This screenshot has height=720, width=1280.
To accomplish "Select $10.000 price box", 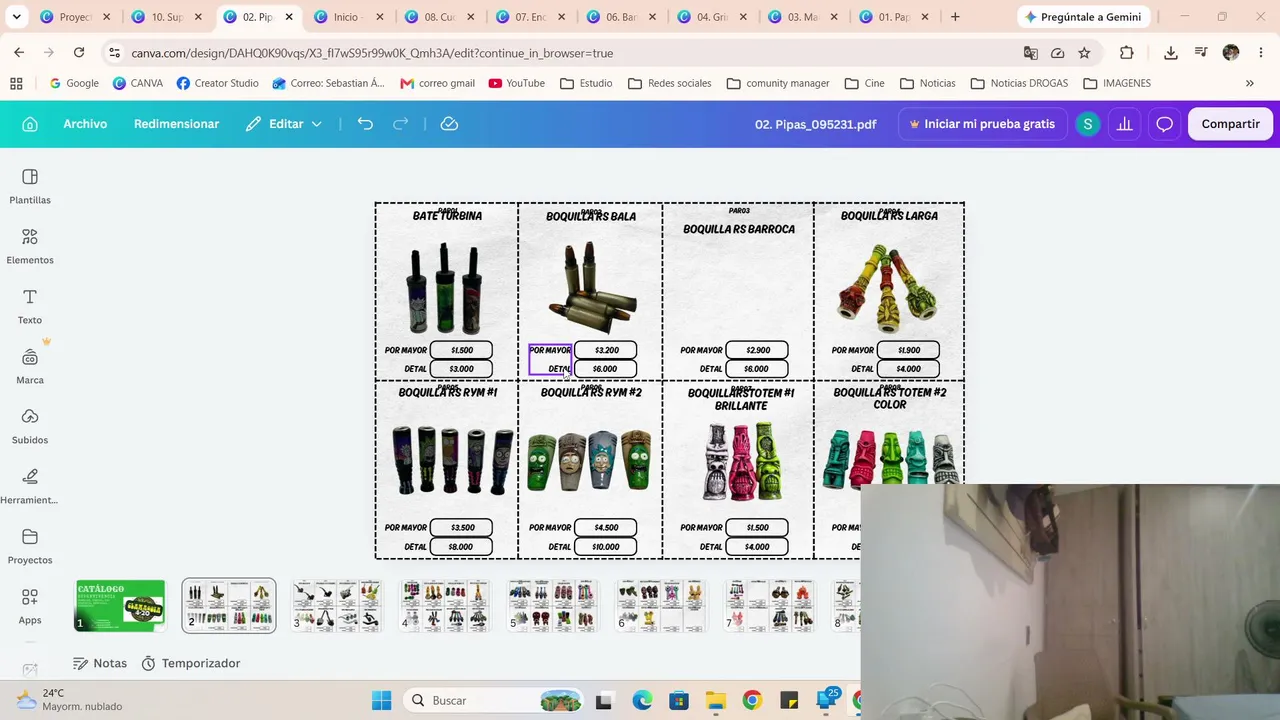I will 606,547.
